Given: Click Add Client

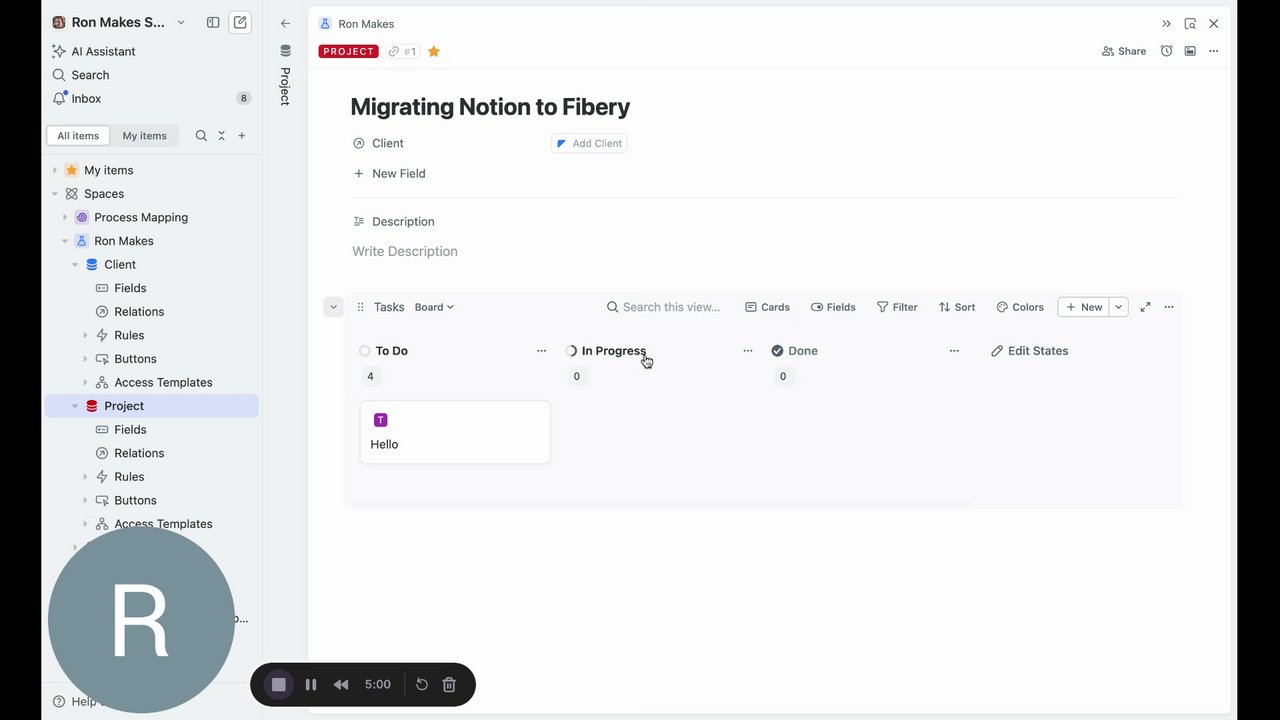Looking at the screenshot, I should pyautogui.click(x=589, y=143).
